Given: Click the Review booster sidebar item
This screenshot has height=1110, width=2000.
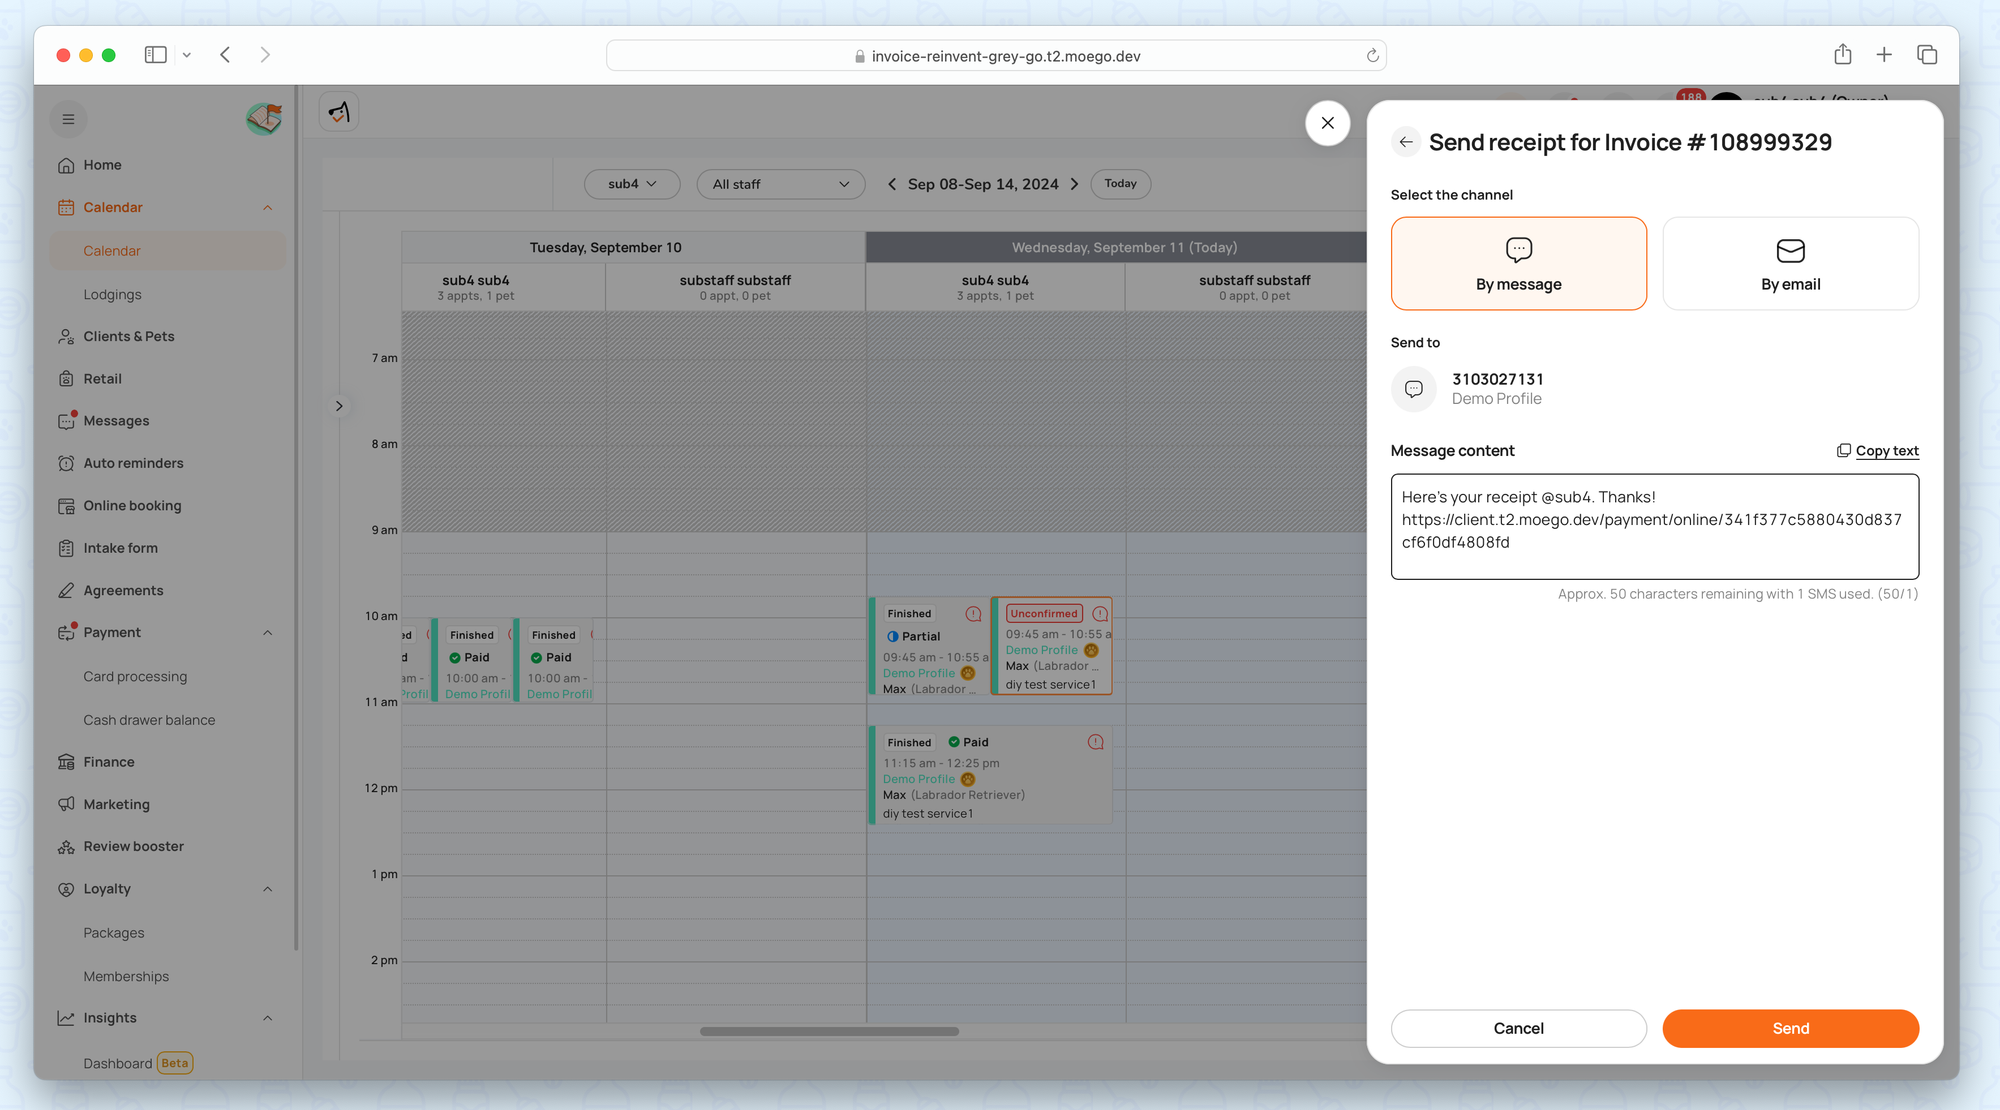Looking at the screenshot, I should pos(133,846).
